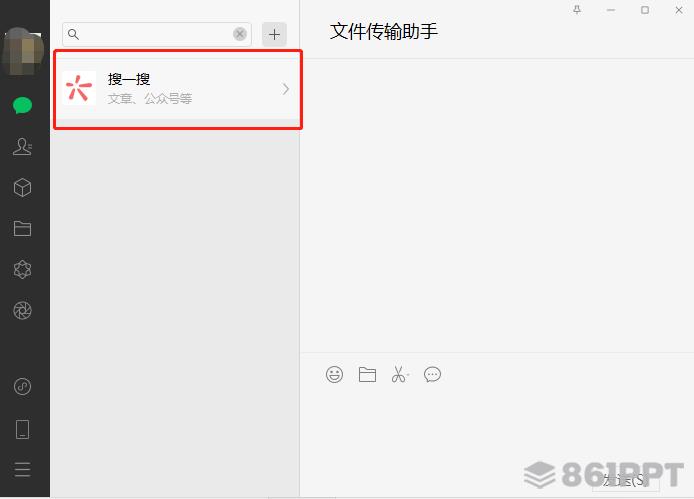
Task: Open the hexagon flower sidebar icon
Action: pyautogui.click(x=22, y=269)
